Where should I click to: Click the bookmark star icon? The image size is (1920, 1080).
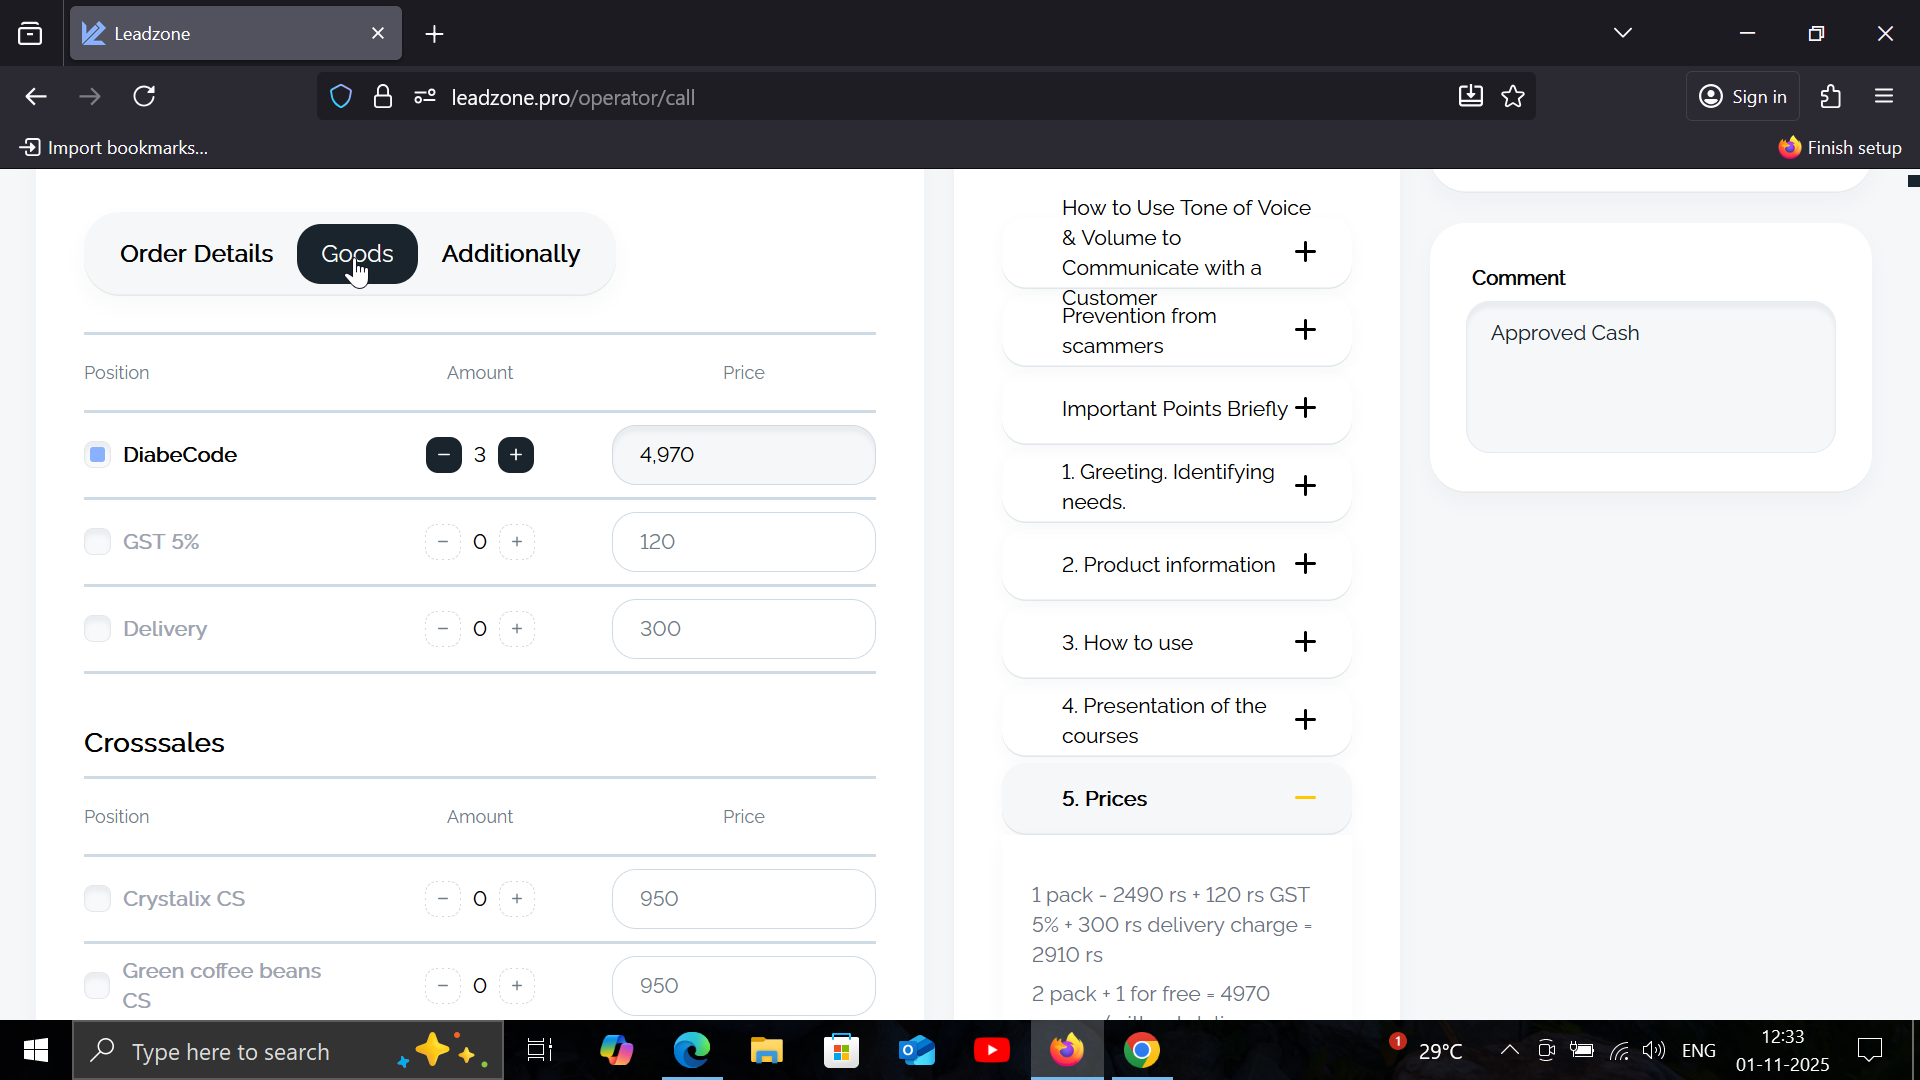coord(1513,97)
